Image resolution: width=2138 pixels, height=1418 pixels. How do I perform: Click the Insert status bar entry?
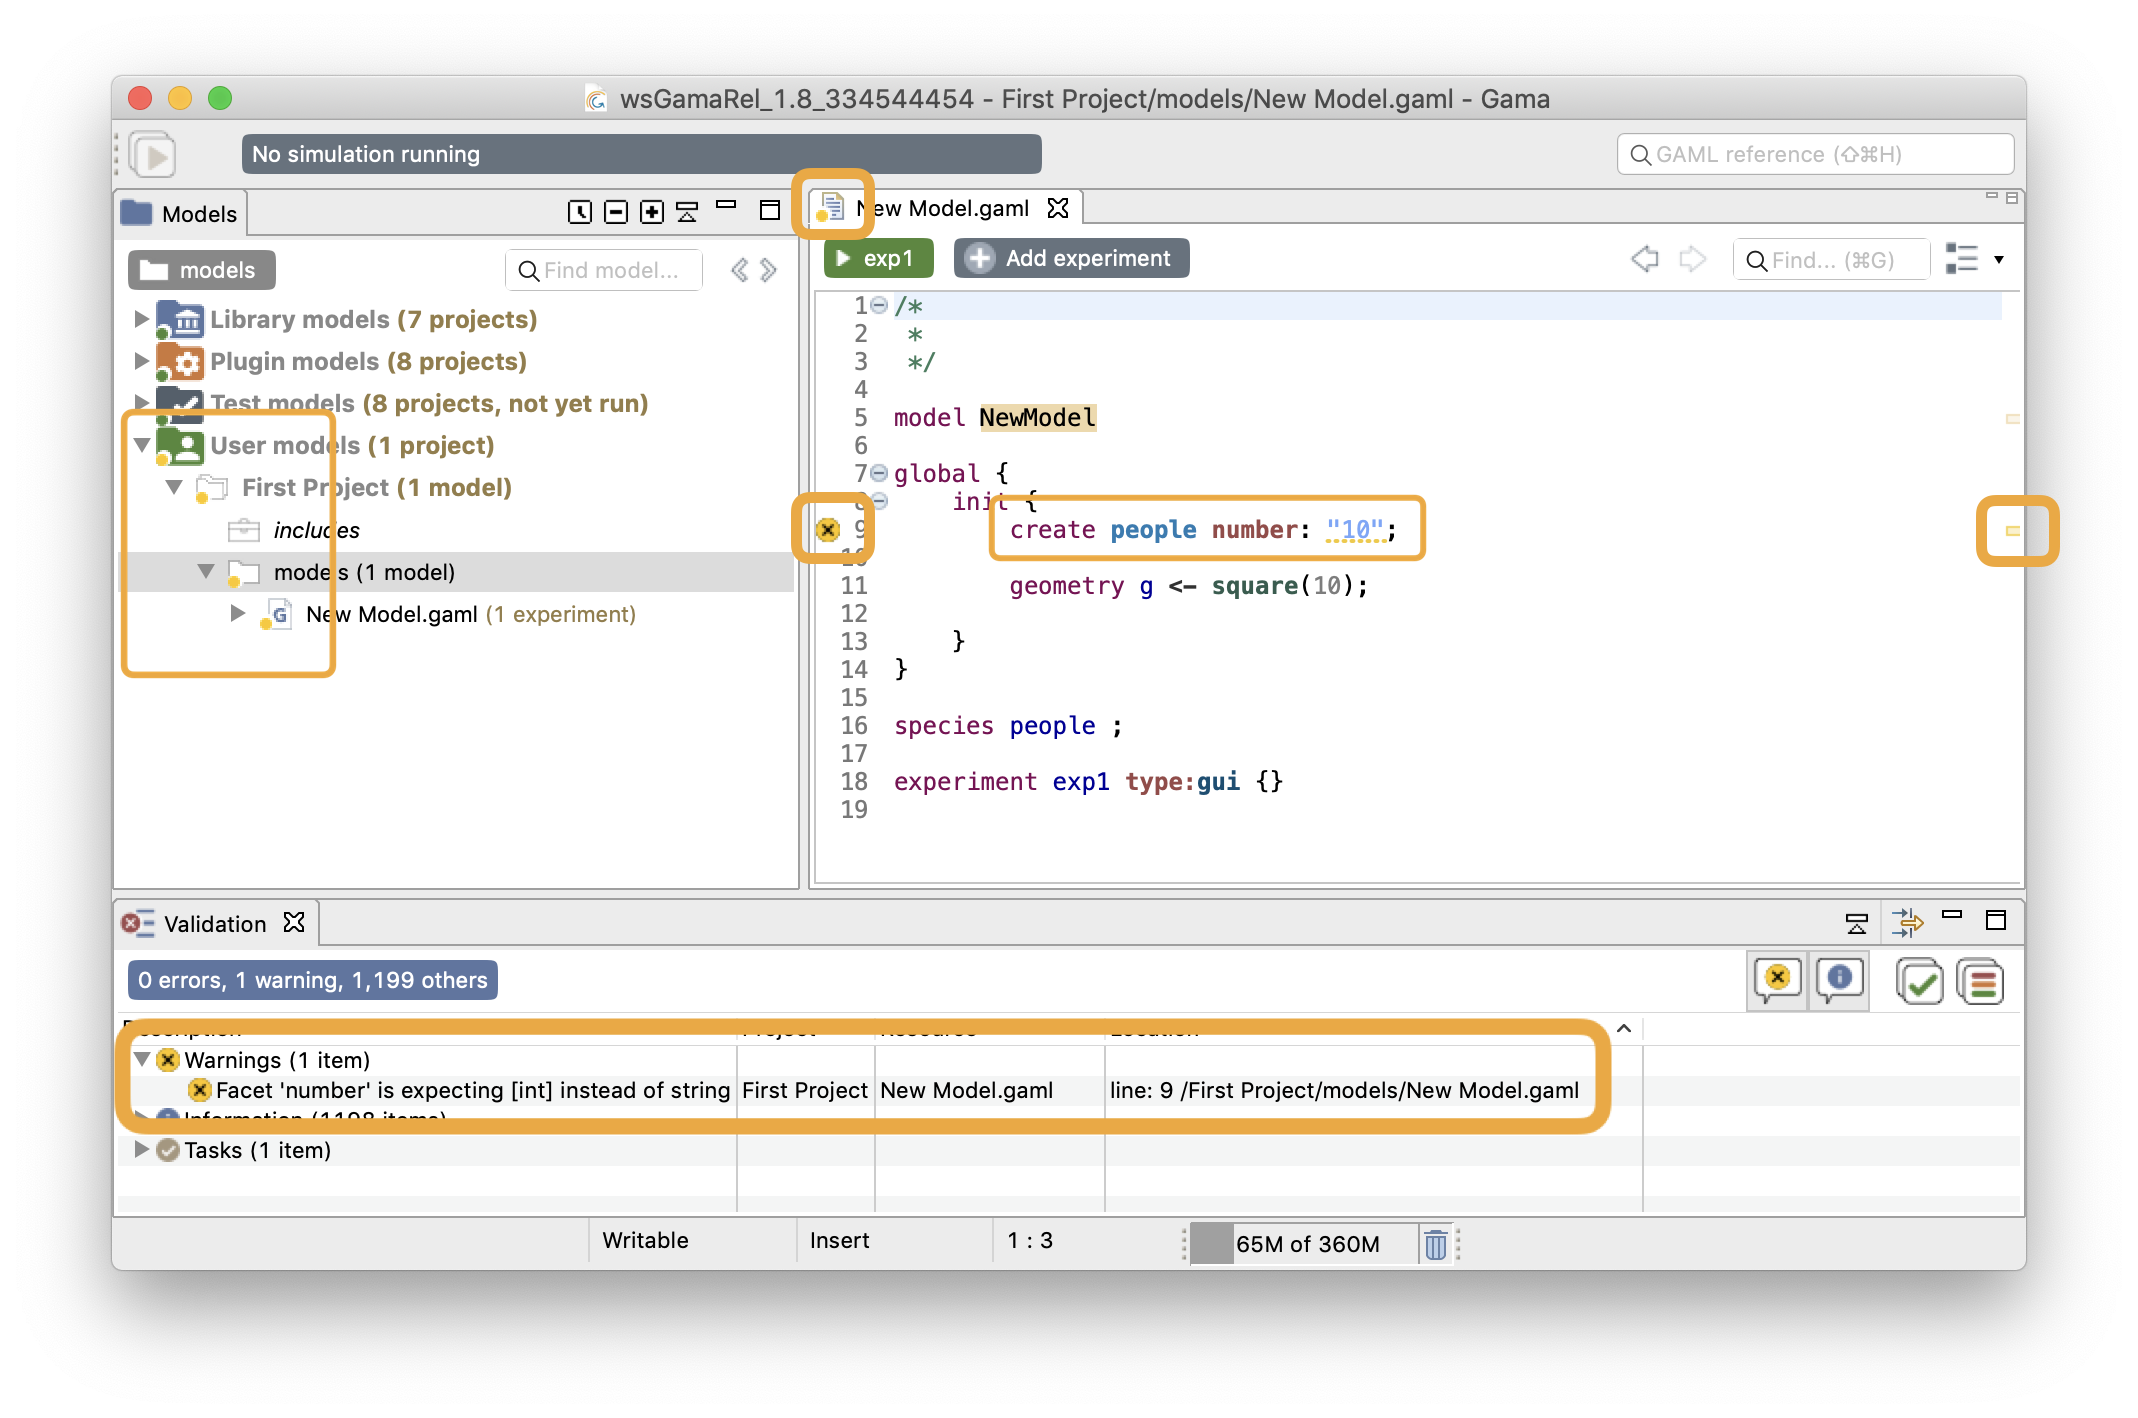point(839,1240)
